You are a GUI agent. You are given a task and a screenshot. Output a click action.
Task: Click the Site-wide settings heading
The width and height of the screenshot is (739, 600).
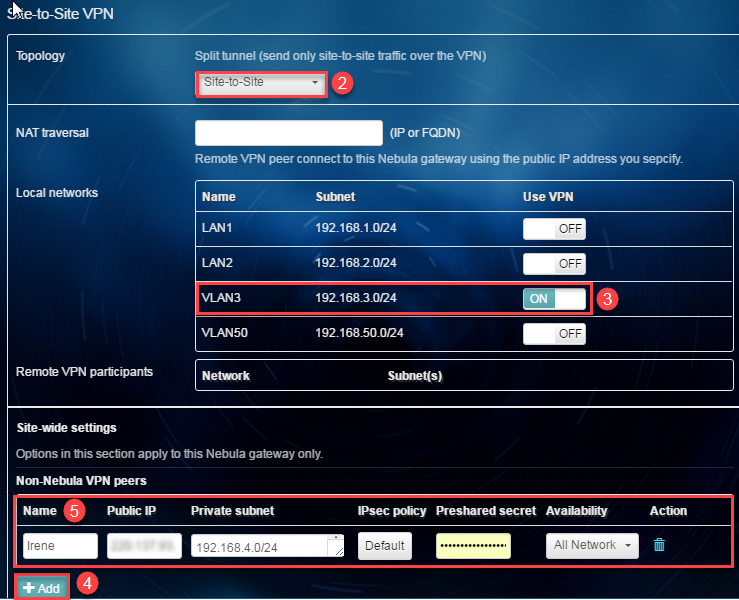tap(66, 428)
